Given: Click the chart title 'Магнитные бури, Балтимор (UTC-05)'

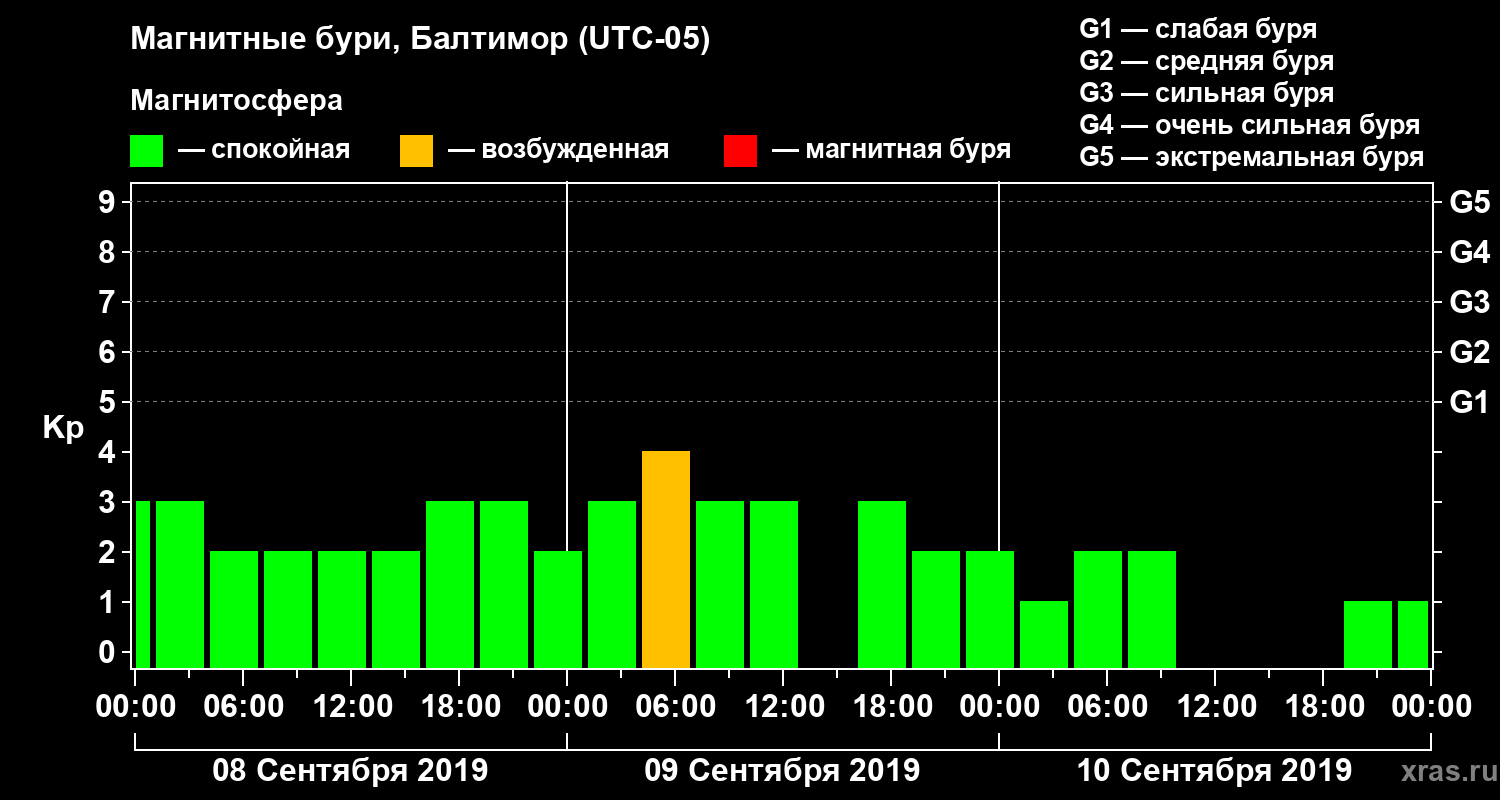Looking at the screenshot, I should 420,40.
